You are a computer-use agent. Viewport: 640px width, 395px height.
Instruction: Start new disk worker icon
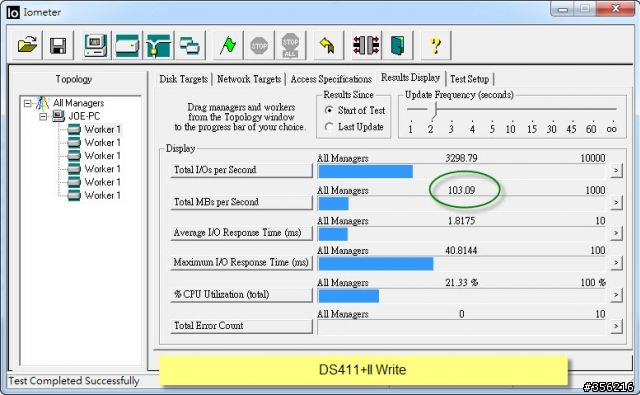pos(127,45)
